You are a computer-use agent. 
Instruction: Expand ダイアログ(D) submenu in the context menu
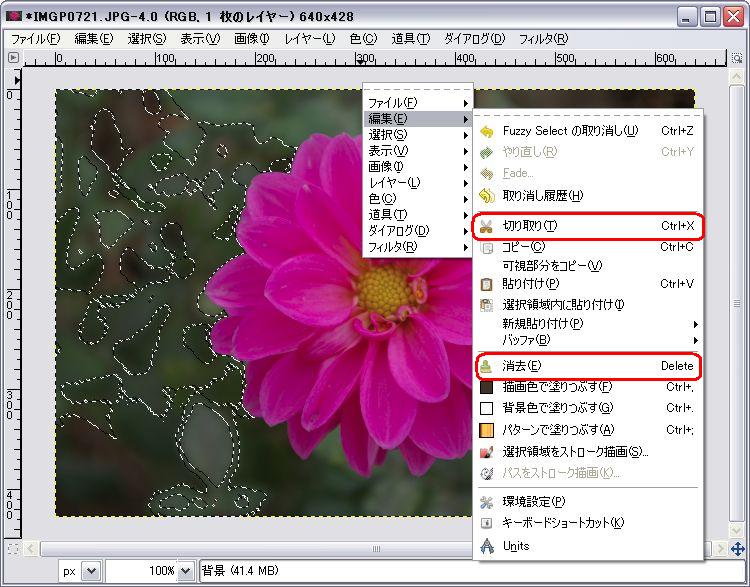(x=418, y=231)
